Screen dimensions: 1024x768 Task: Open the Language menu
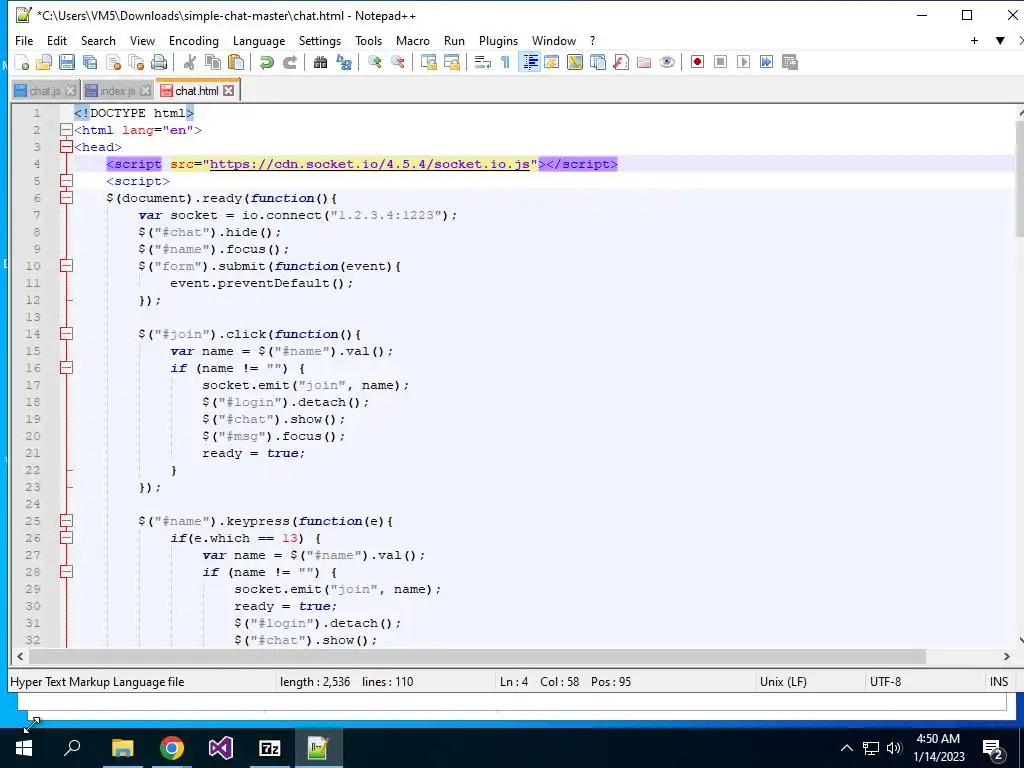(x=259, y=40)
